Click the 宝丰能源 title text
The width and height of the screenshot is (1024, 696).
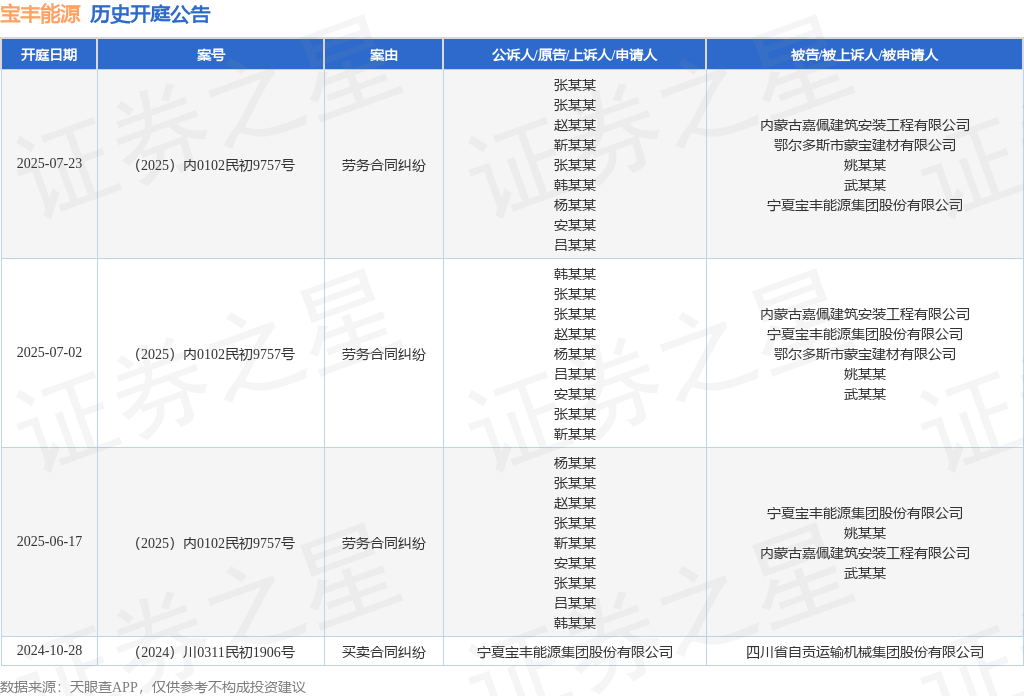click(40, 14)
